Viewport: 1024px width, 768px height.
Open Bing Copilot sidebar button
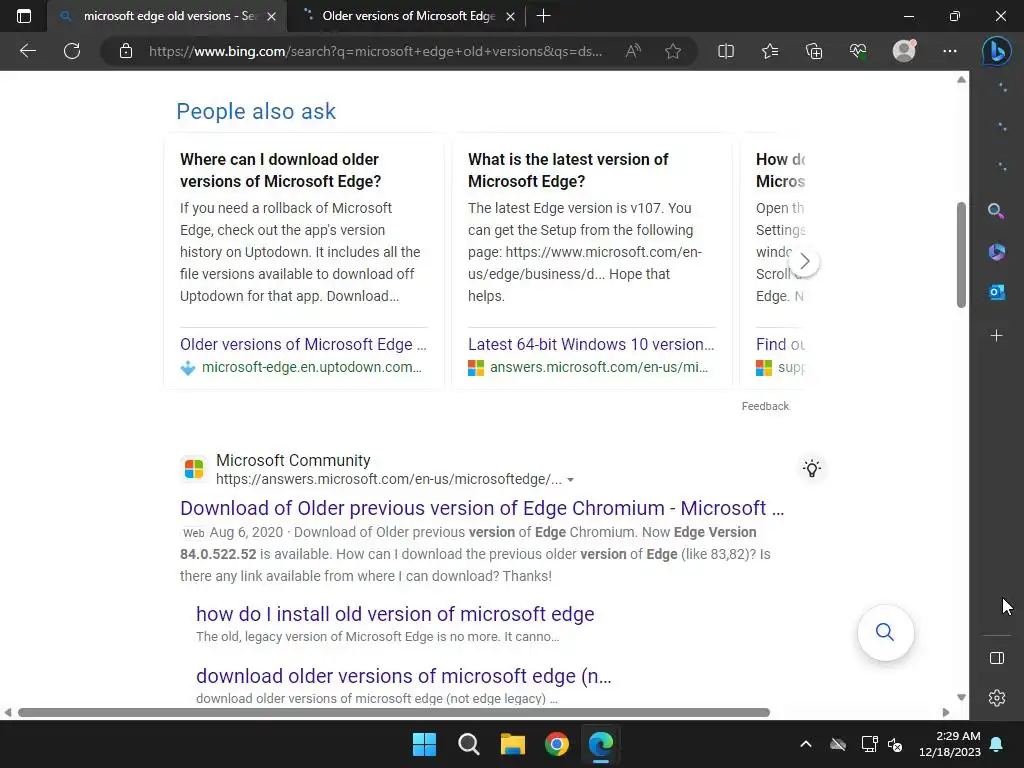(x=997, y=51)
